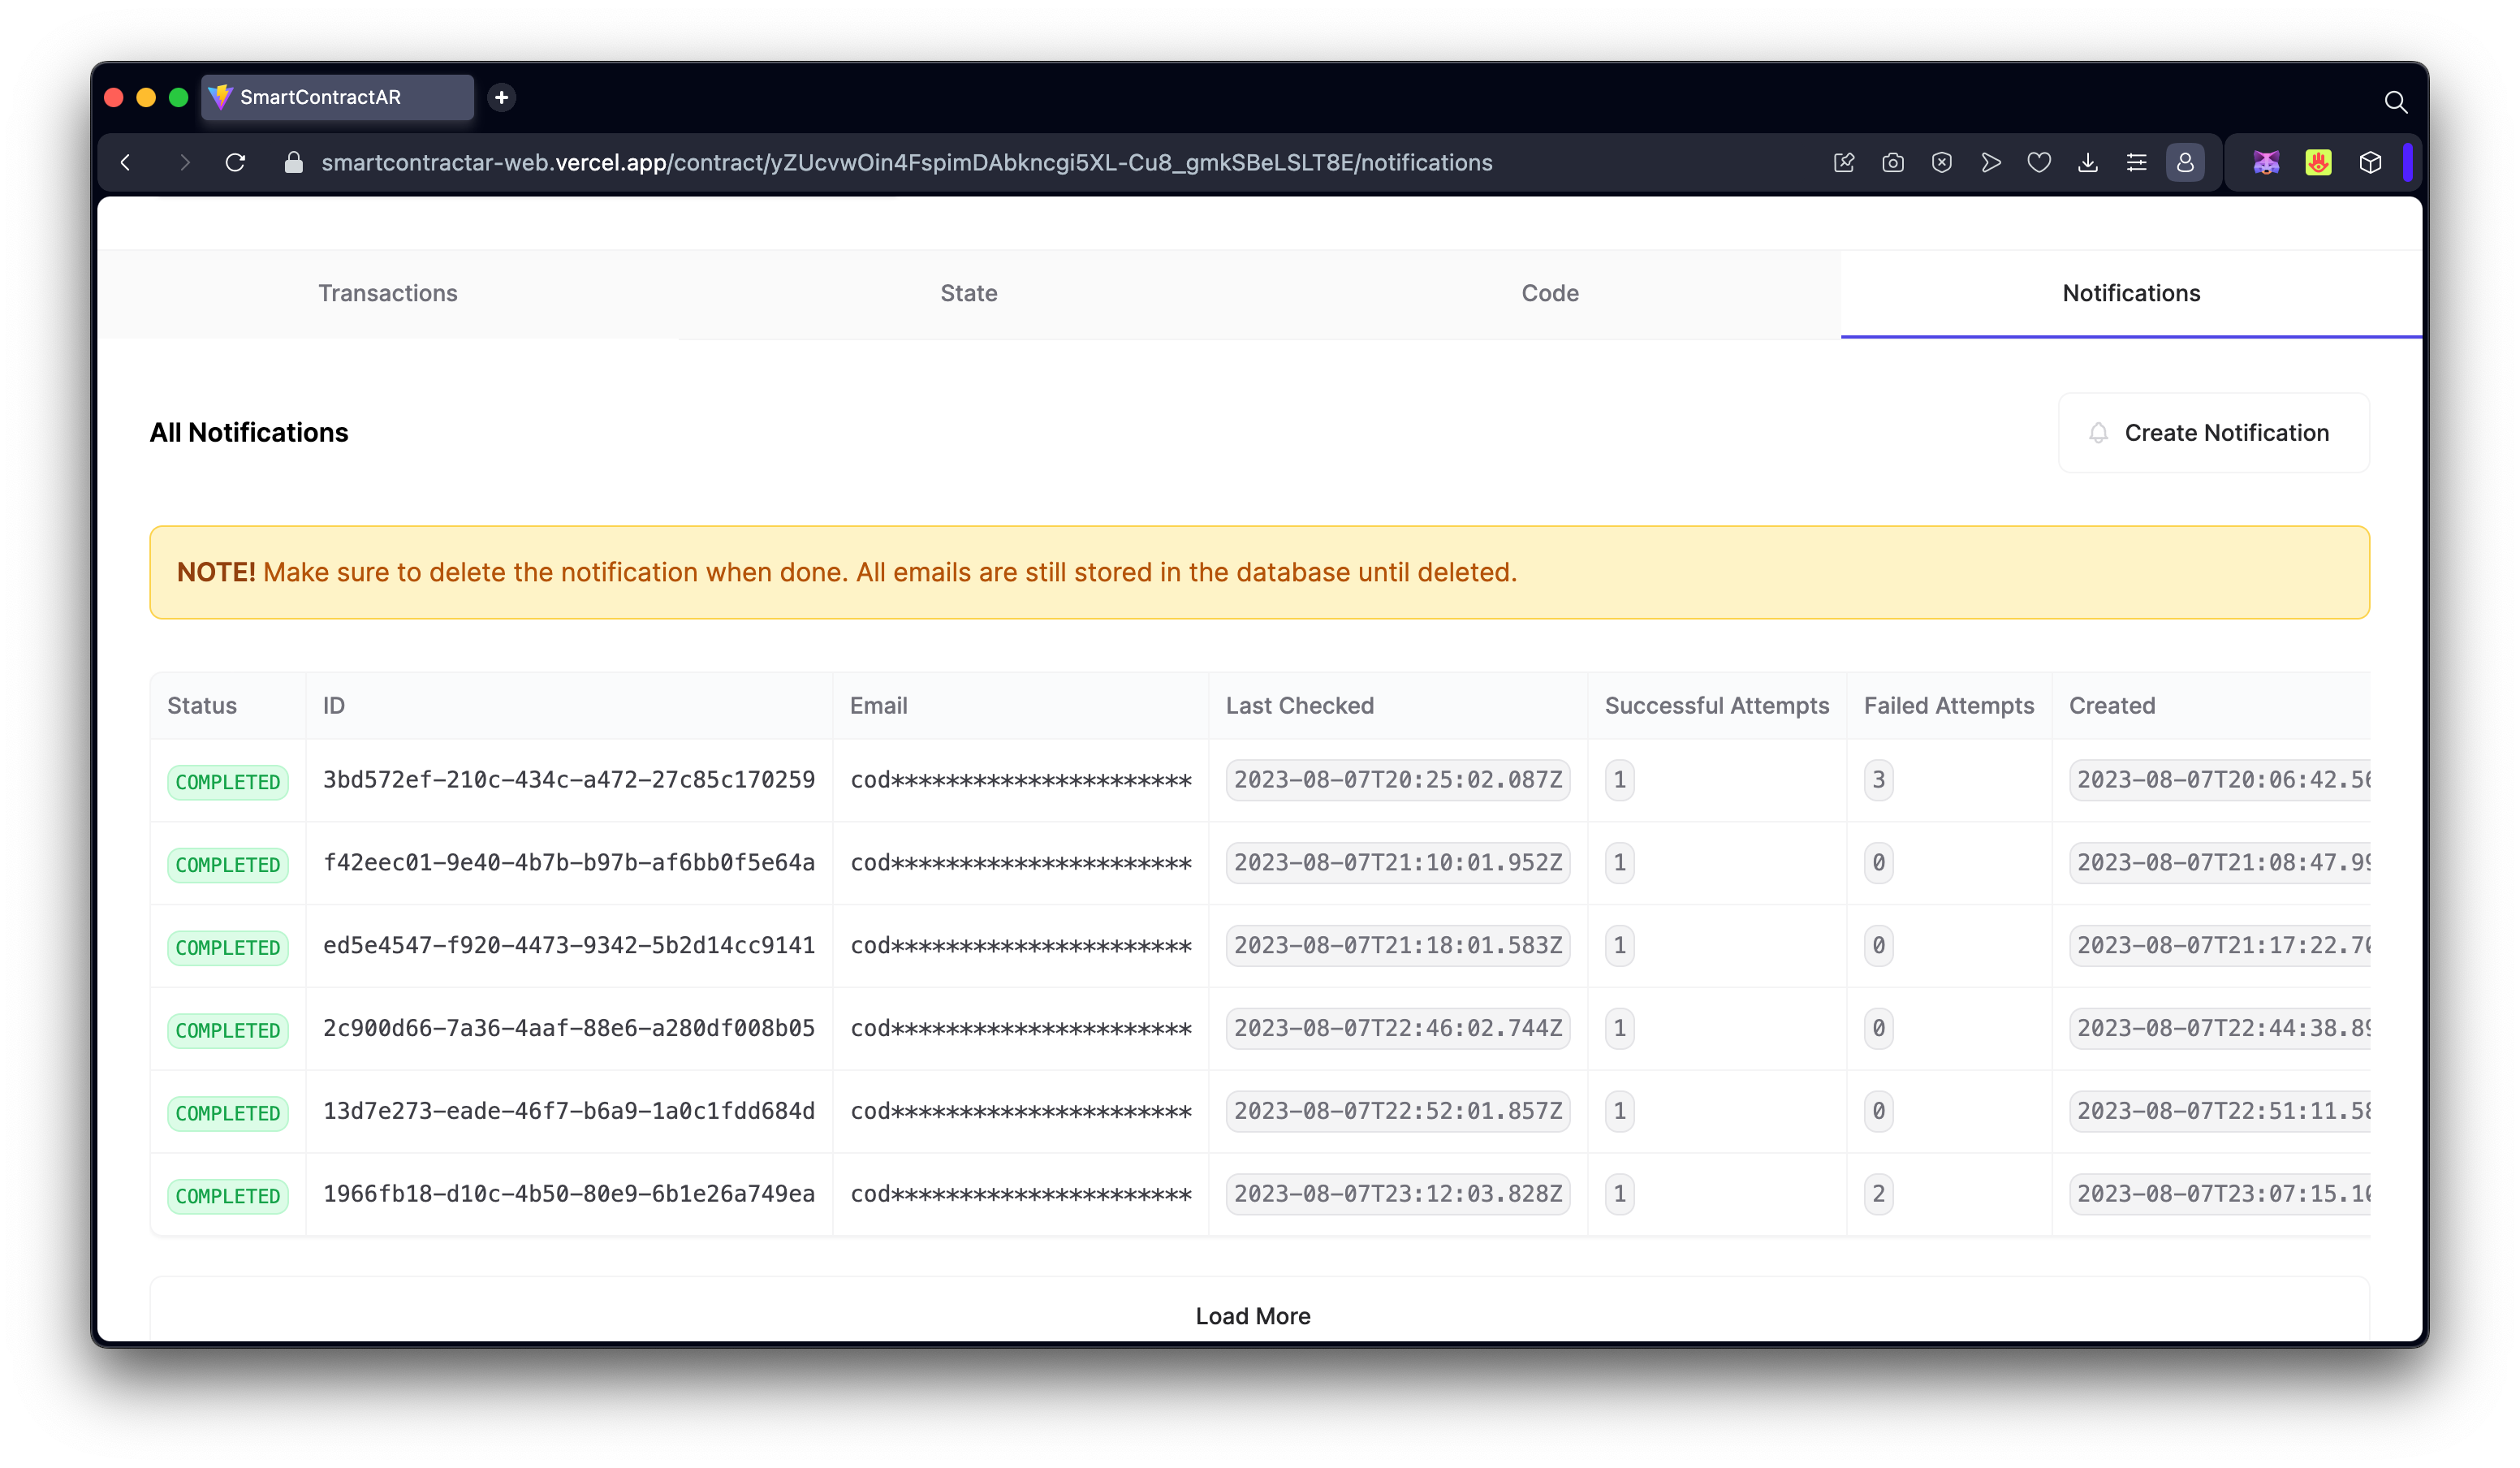Viewport: 2520px width, 1468px height.
Task: Click notification ID starting with 3bd572ef
Action: coord(568,780)
